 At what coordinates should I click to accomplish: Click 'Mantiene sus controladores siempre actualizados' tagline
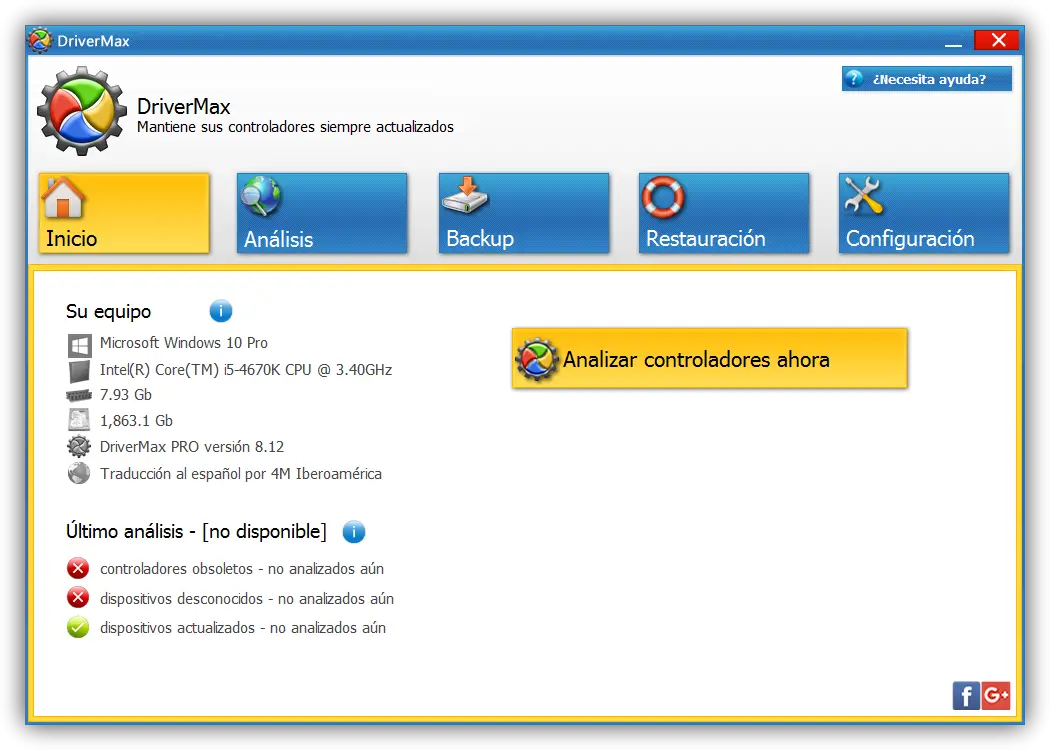pos(295,127)
